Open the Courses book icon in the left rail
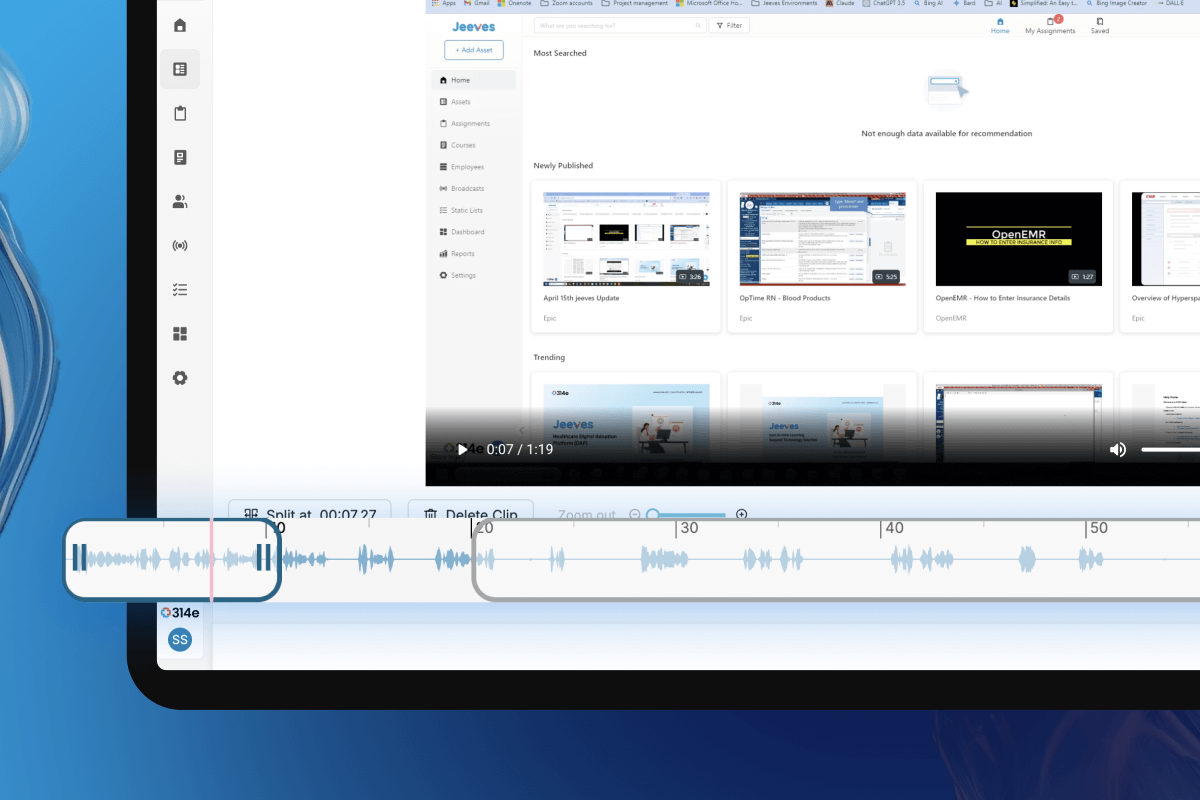The image size is (1200, 800). pos(180,157)
